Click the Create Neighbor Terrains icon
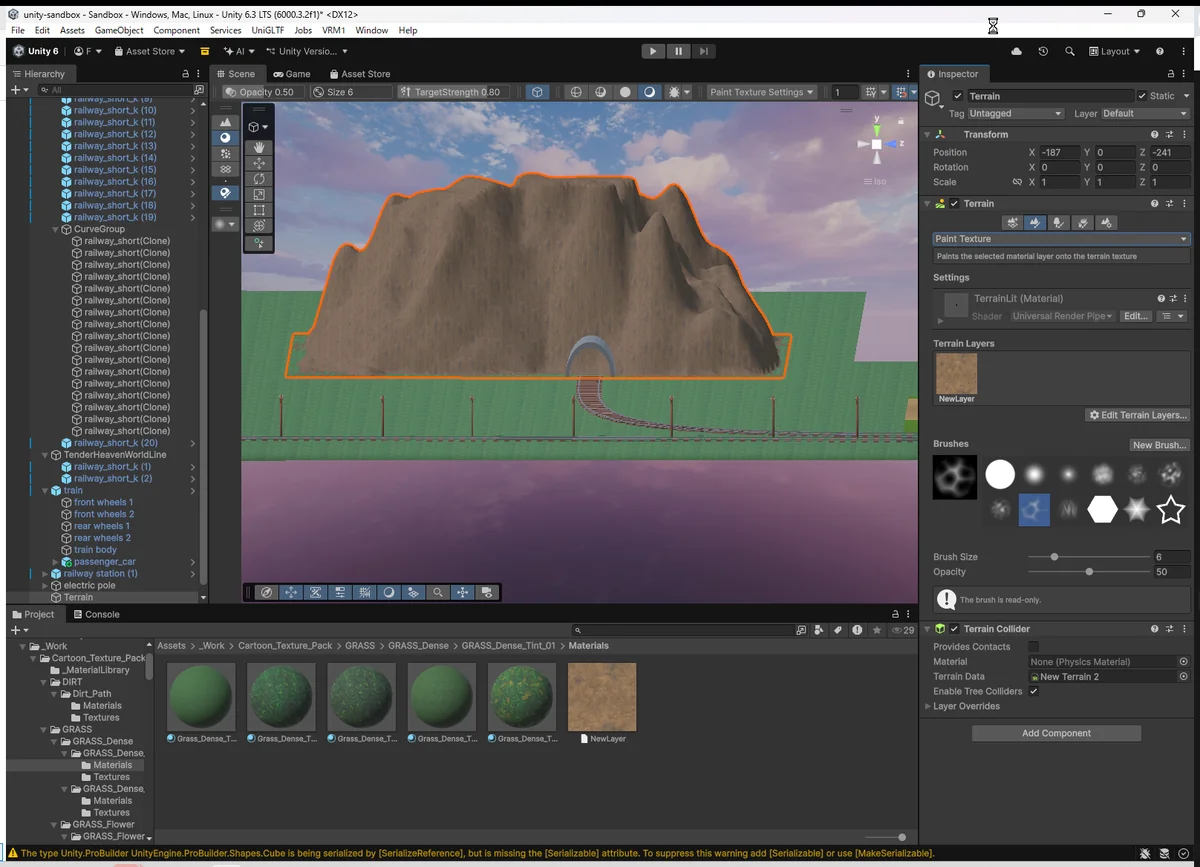The width and height of the screenshot is (1200, 867). pyautogui.click(x=1013, y=223)
